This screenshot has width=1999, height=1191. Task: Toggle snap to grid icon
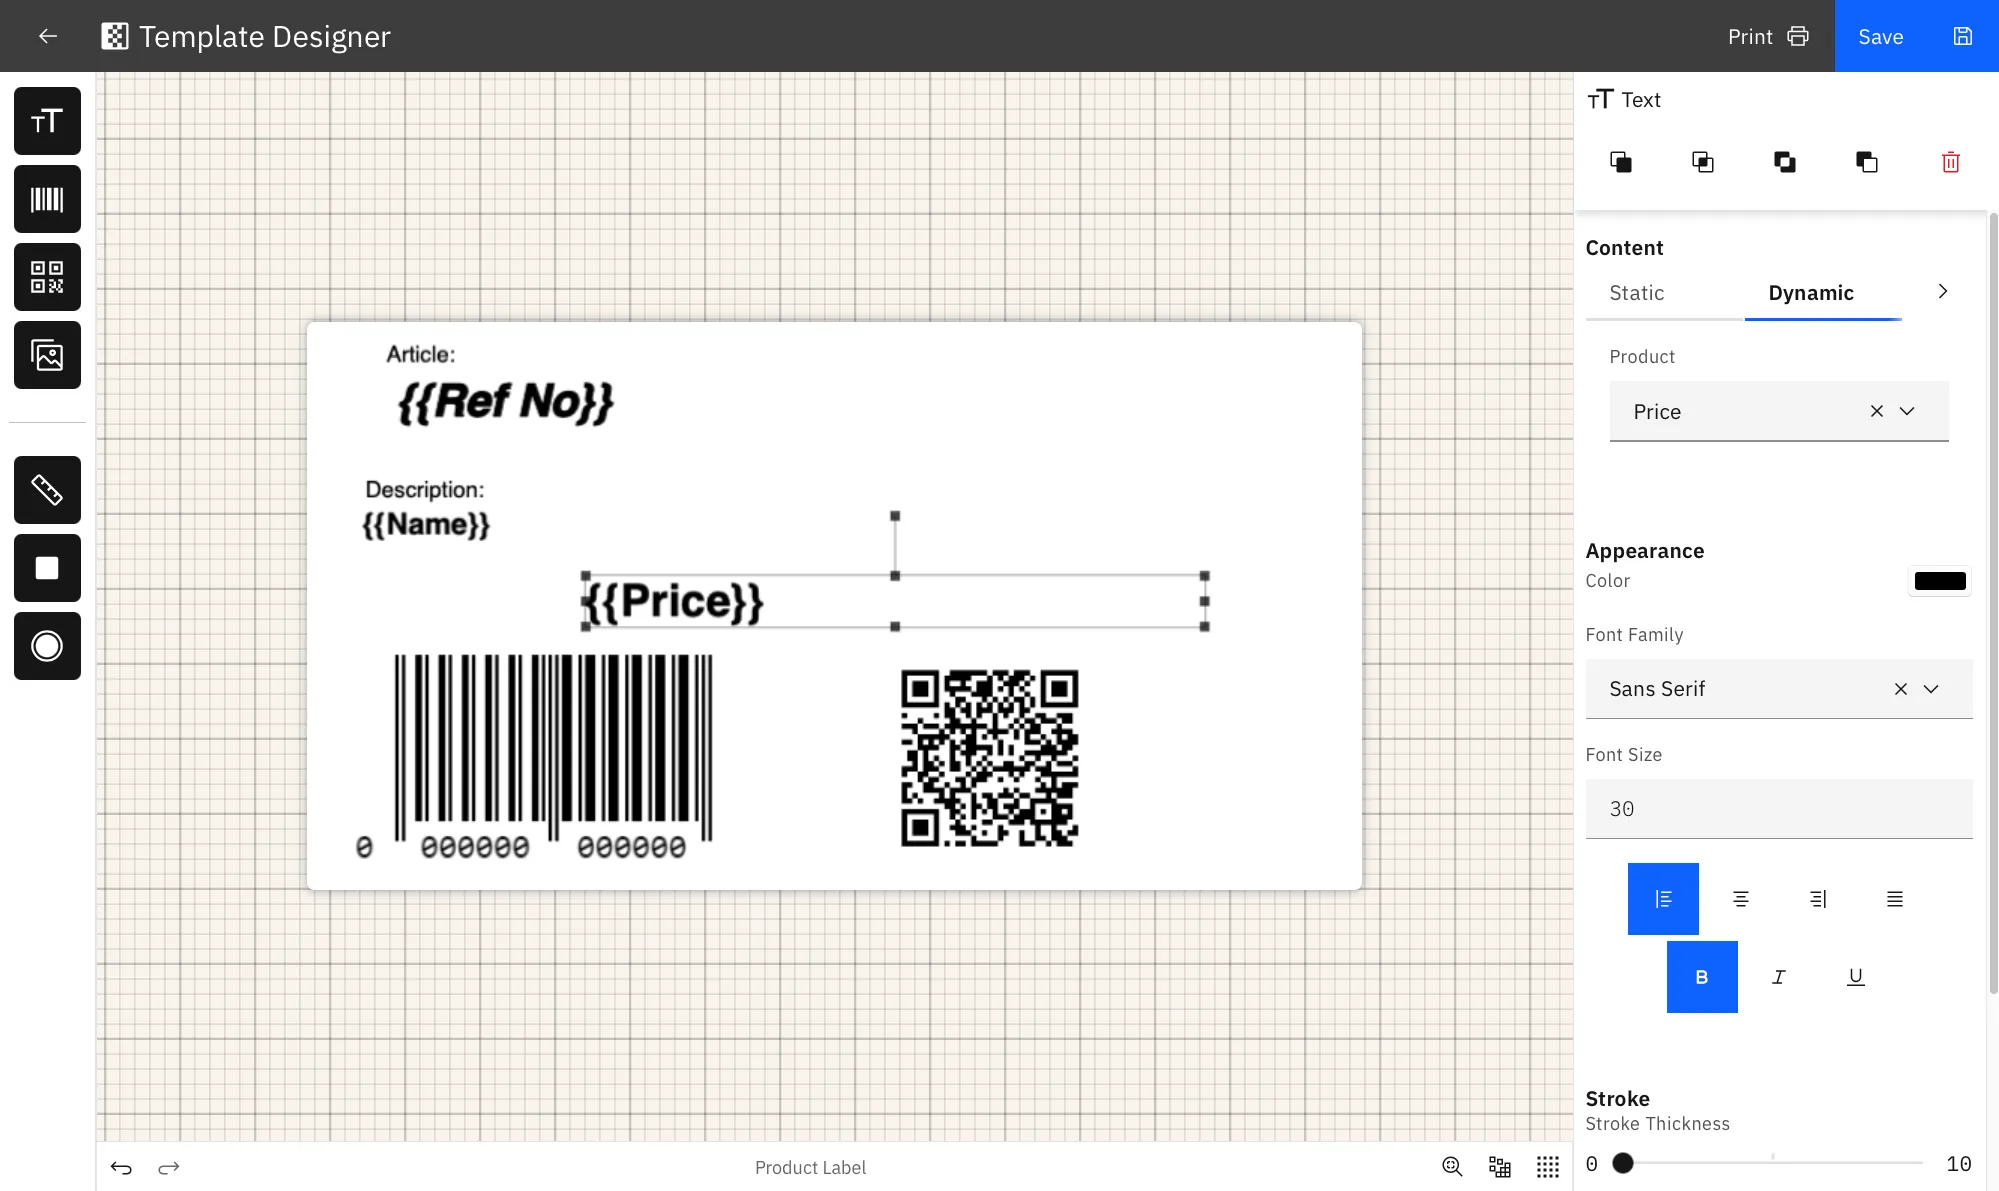coord(1500,1167)
